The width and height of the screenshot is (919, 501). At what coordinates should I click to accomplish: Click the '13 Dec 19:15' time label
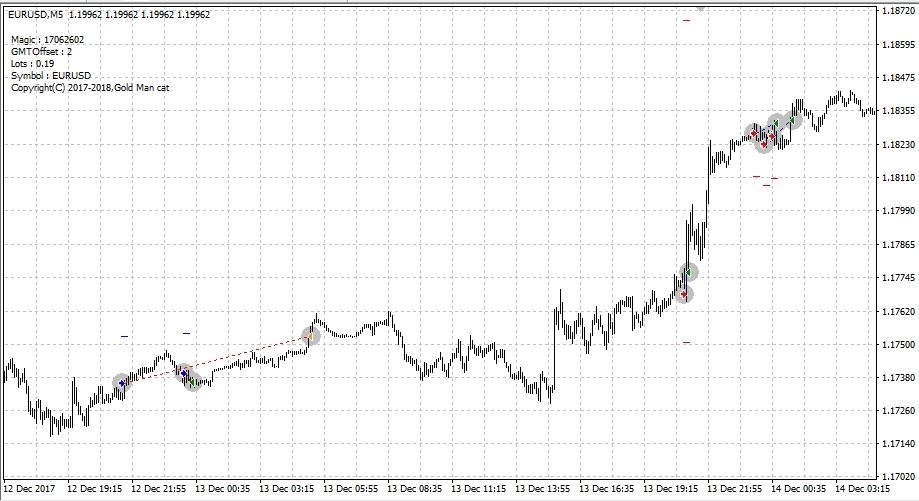670,489
